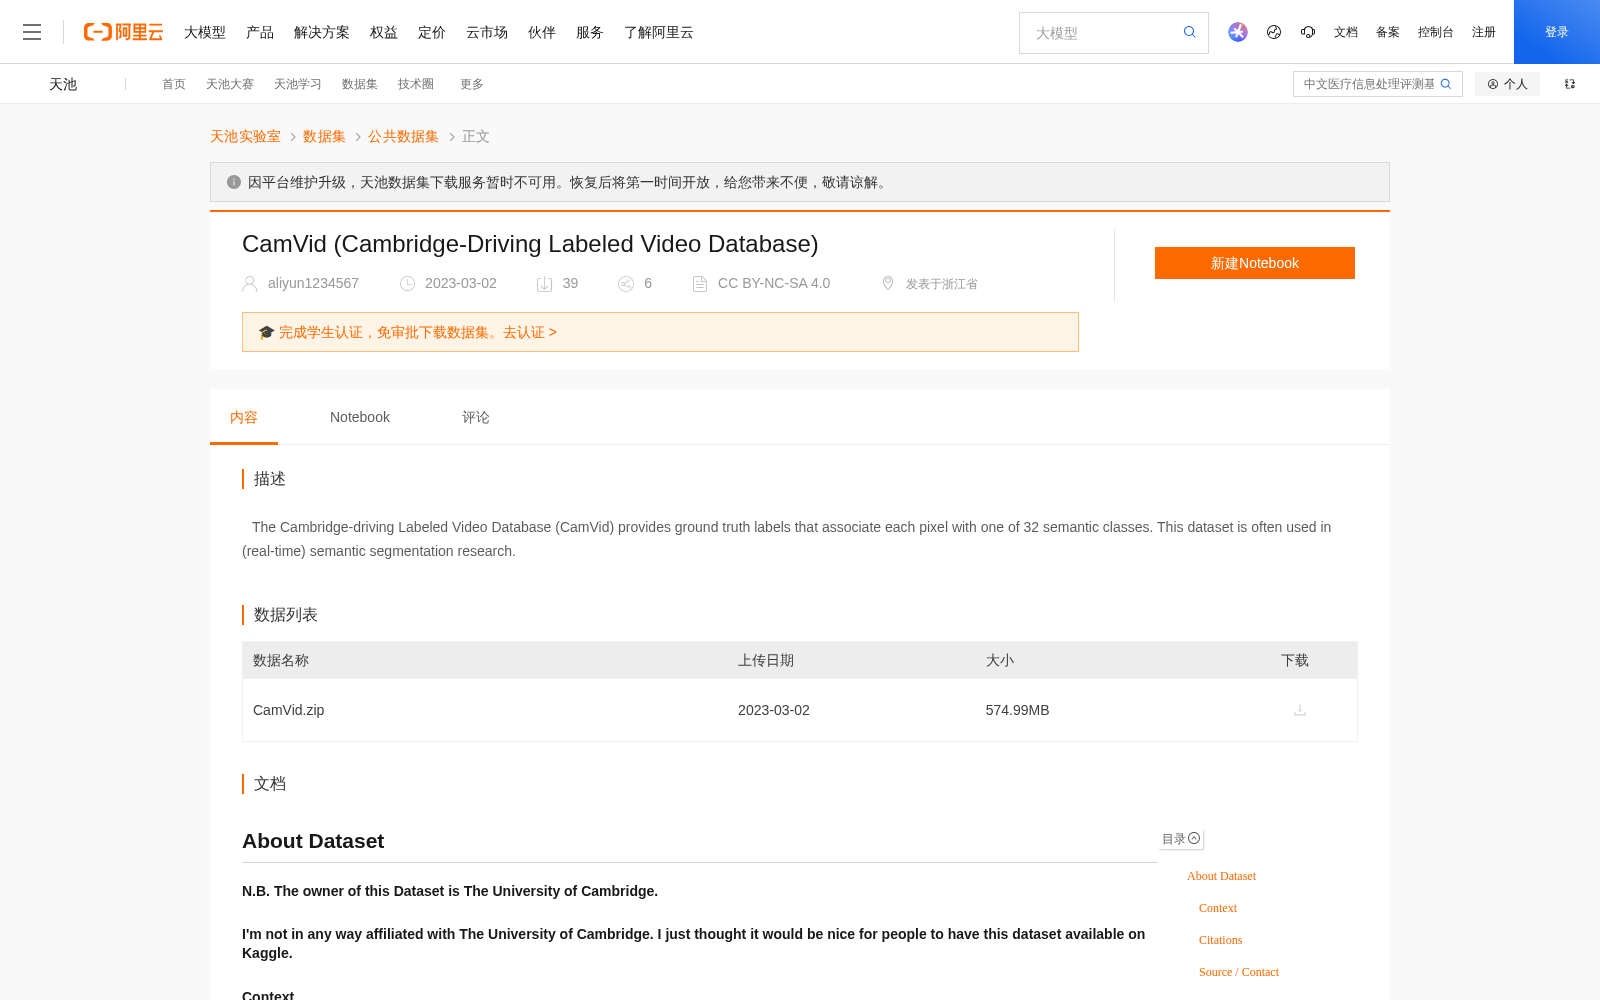Click the user avatar icon beside aliyun1234567
Image resolution: width=1600 pixels, height=1000 pixels.
click(x=250, y=284)
